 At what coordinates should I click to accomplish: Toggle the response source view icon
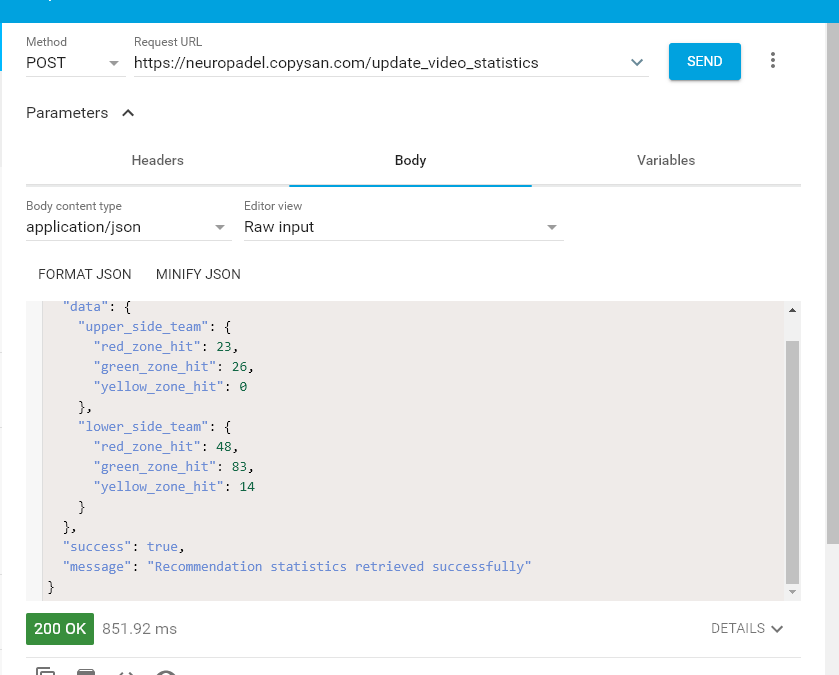coord(127,673)
